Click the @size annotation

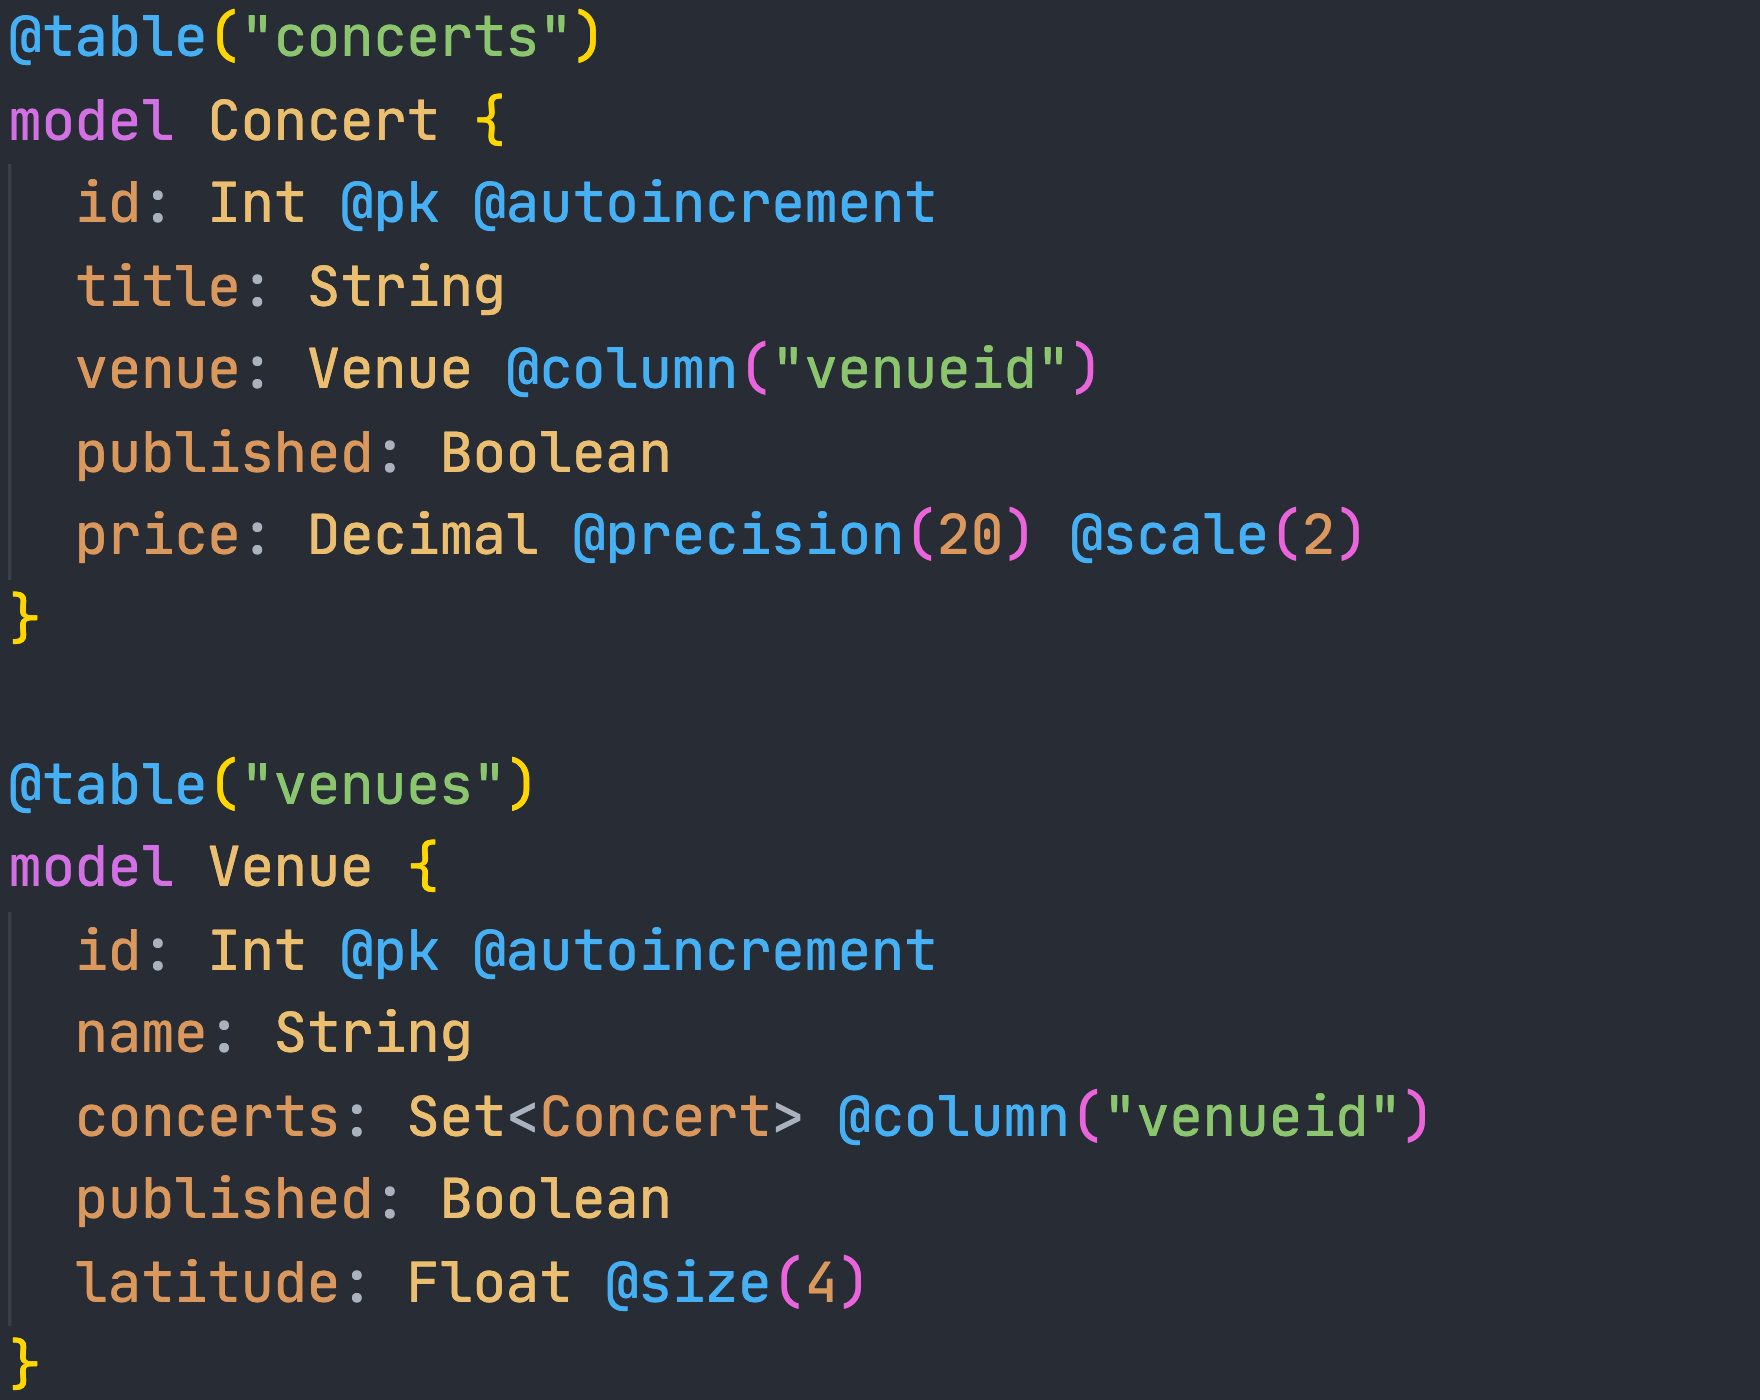click(x=688, y=1283)
